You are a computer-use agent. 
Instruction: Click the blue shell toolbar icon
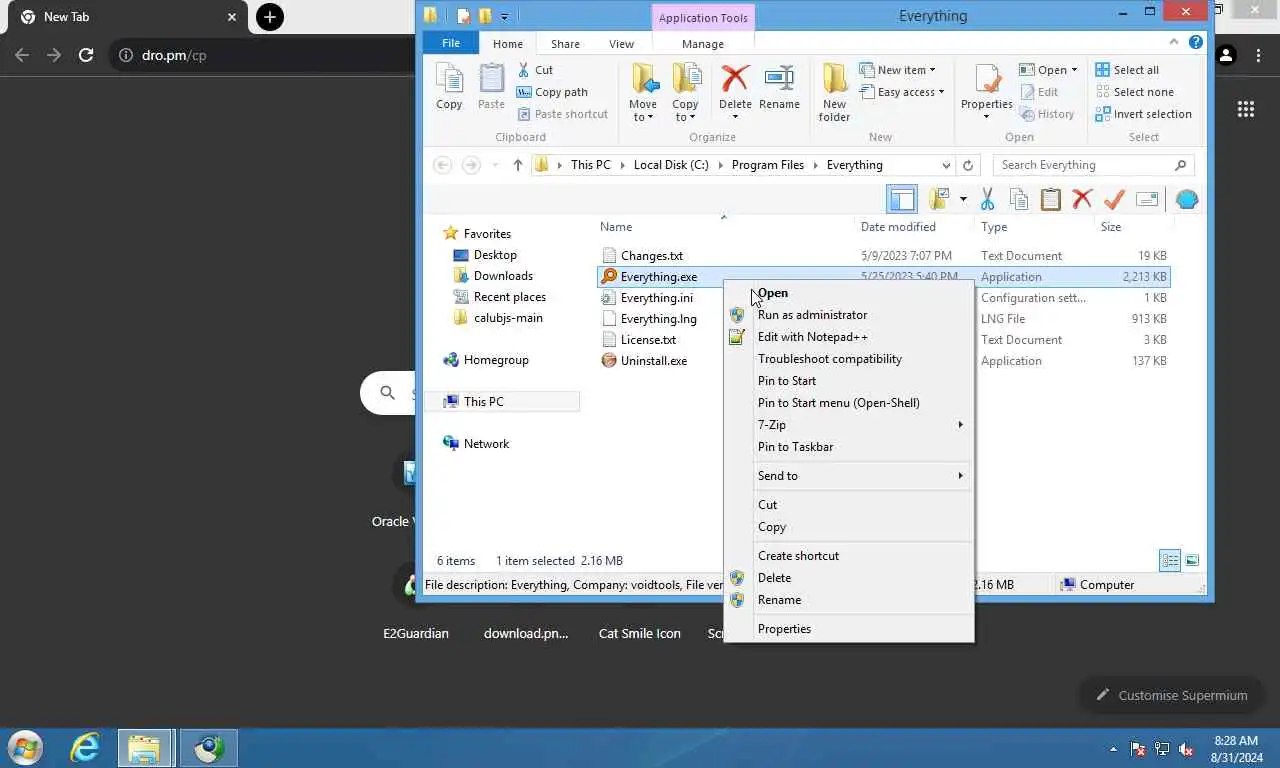(x=1187, y=199)
